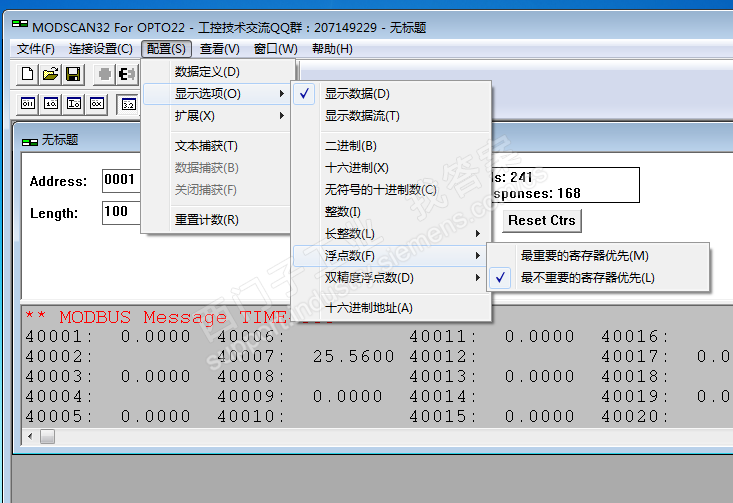
Task: Expand 显示选项(O) submenu
Action: click(217, 94)
